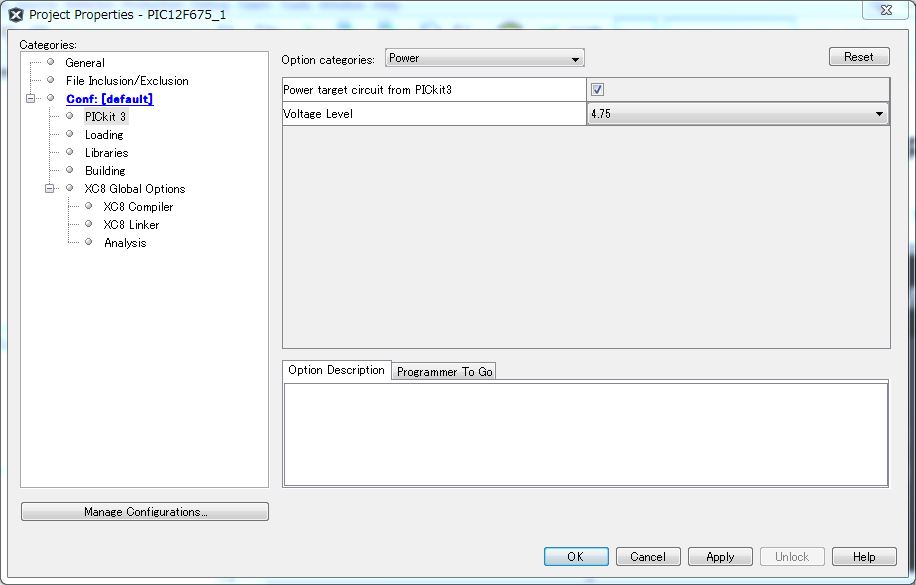
Task: Select the Loading category
Action: (x=104, y=135)
